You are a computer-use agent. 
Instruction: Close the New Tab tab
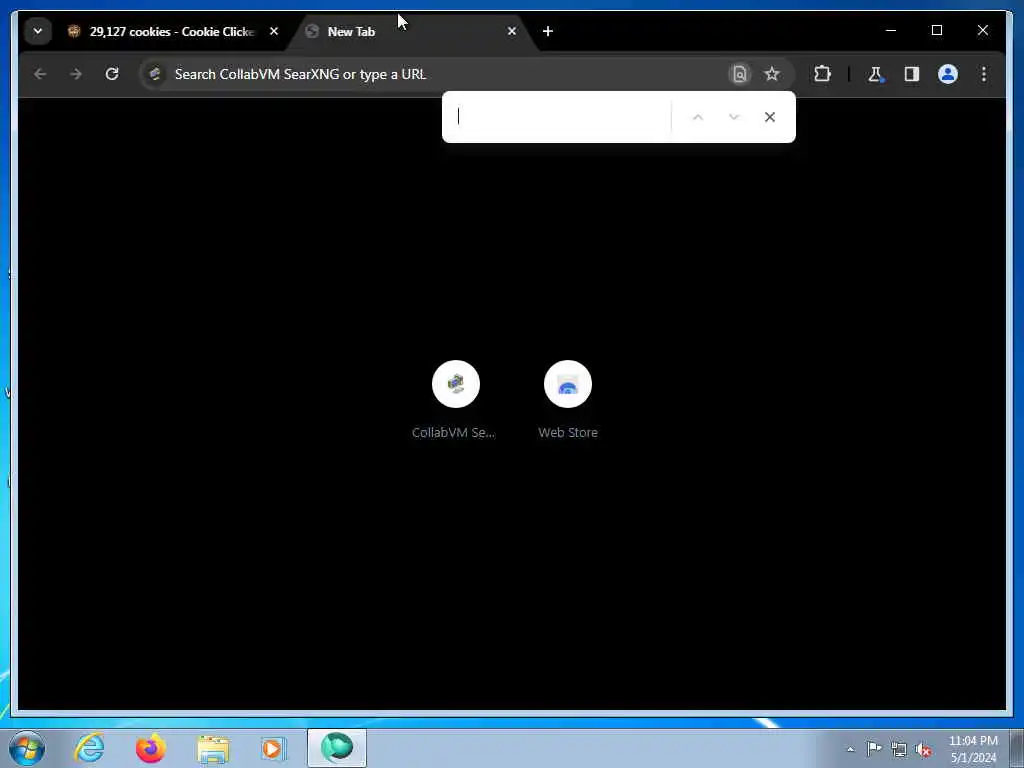tap(512, 31)
